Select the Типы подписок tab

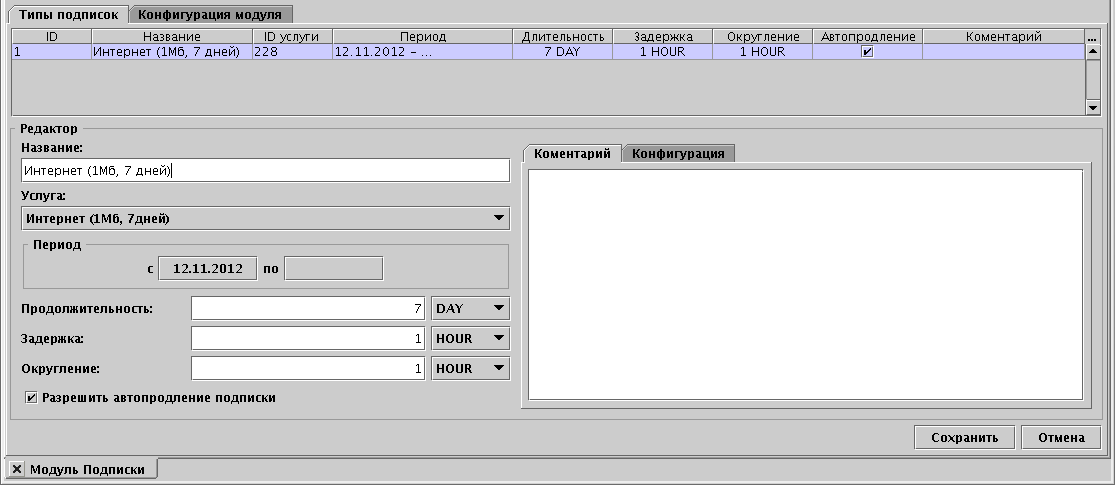pos(68,14)
